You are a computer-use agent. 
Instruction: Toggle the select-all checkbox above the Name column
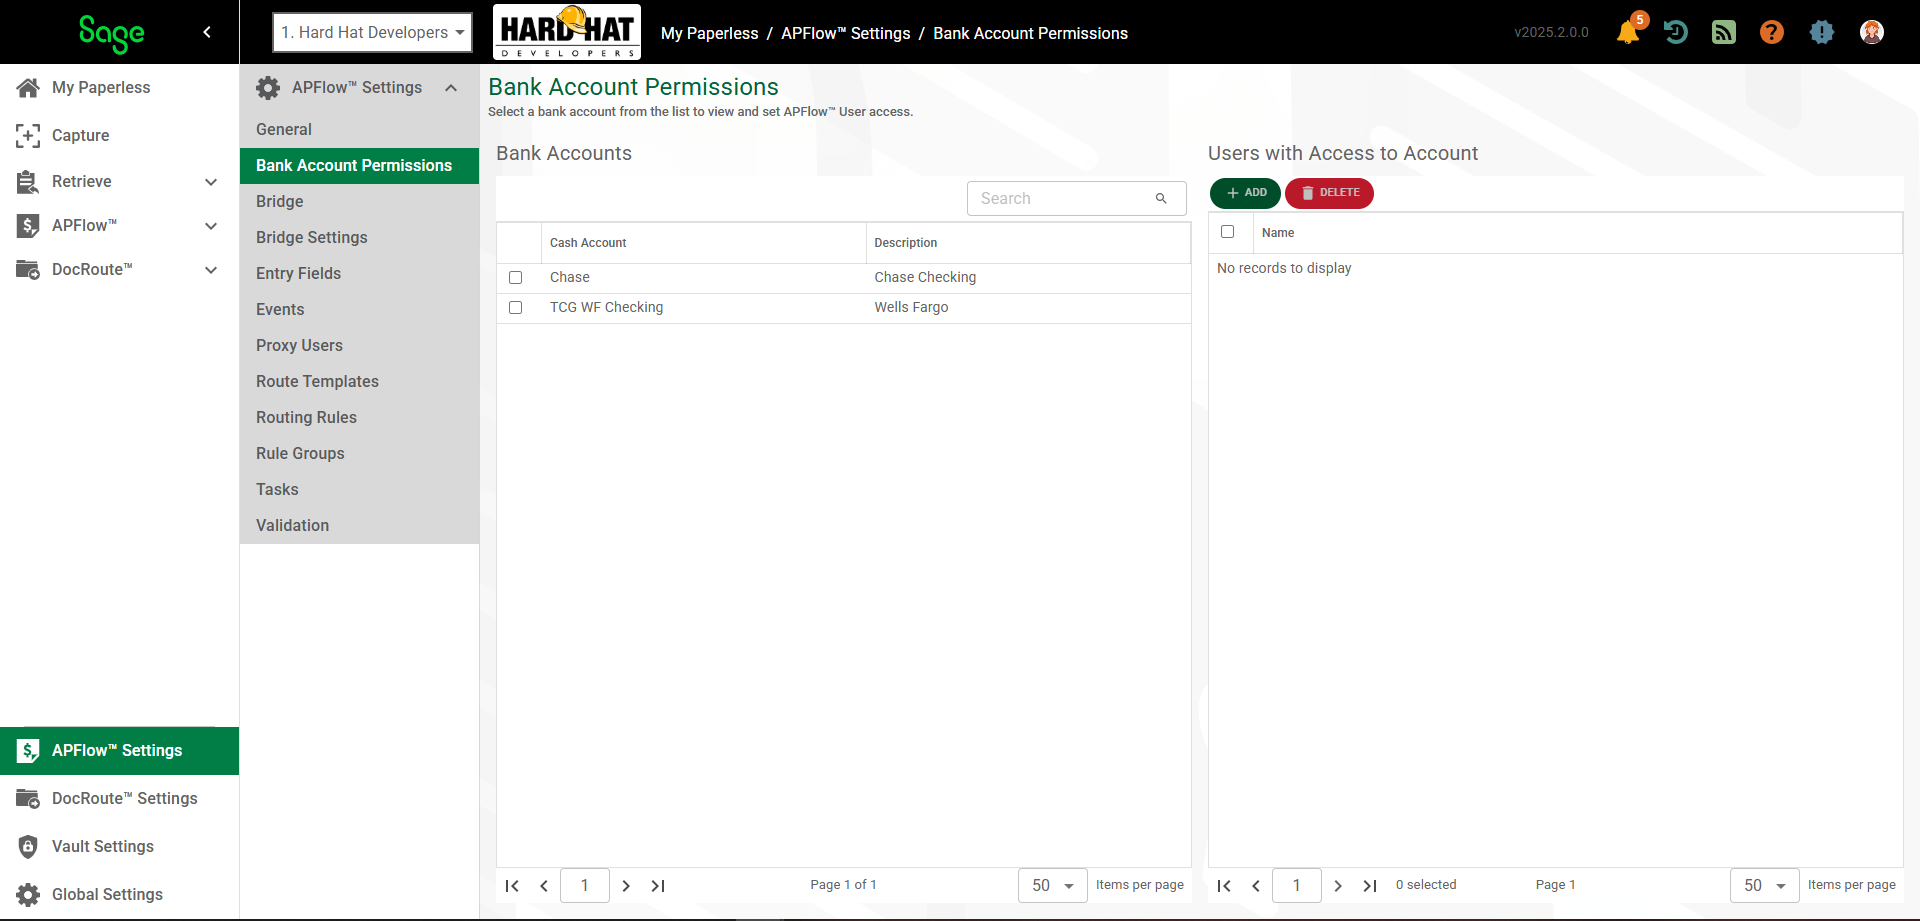1228,231
